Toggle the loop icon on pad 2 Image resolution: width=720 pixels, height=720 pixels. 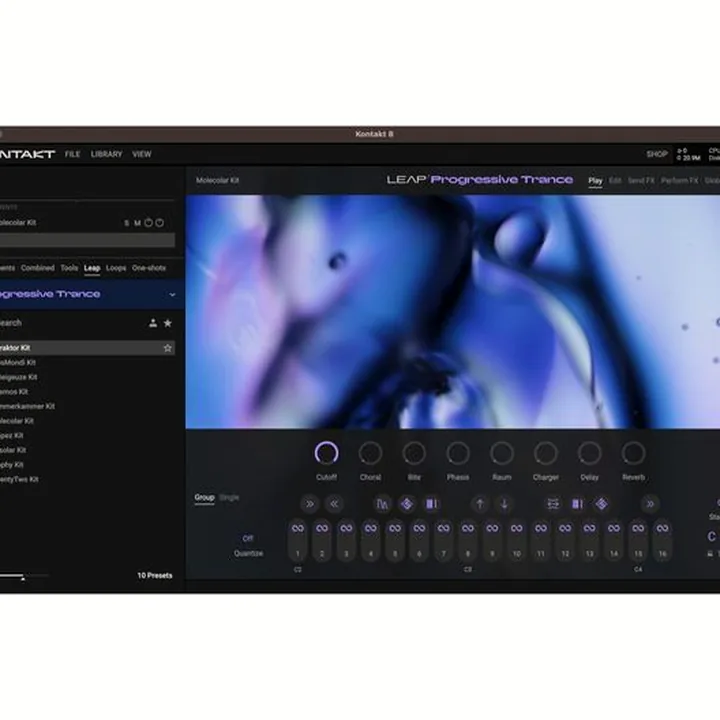322,528
